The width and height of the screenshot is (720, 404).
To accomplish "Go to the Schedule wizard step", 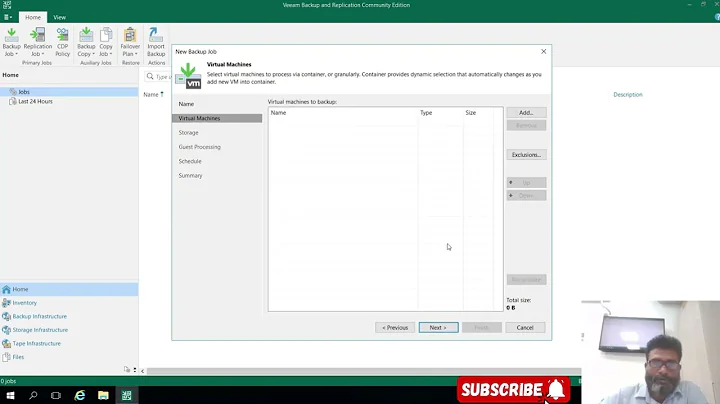I will [190, 161].
